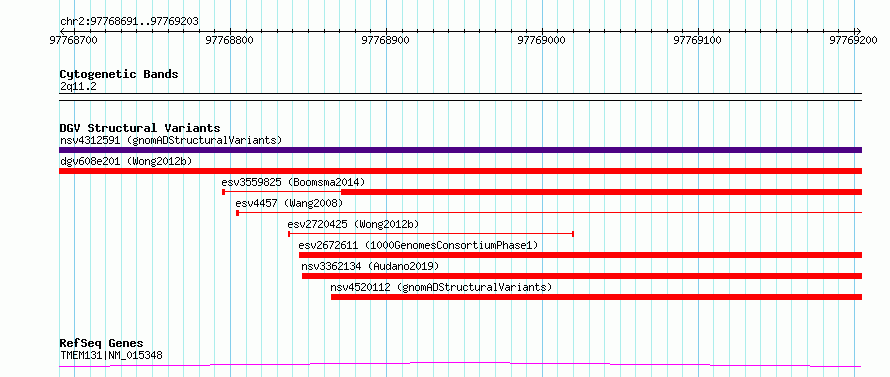Click the esv4457 thin red variant line
Viewport: 890px width, 377px height.
549,213
